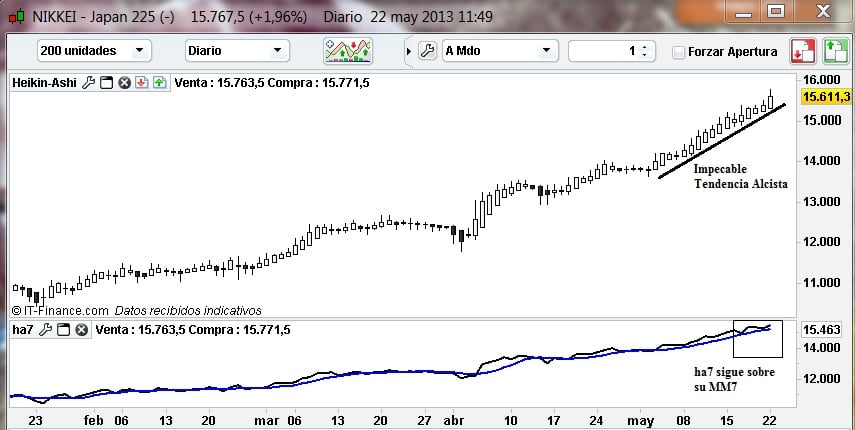855x430 pixels.
Task: Click the candlestick icon in title bar
Action: click(x=16, y=16)
